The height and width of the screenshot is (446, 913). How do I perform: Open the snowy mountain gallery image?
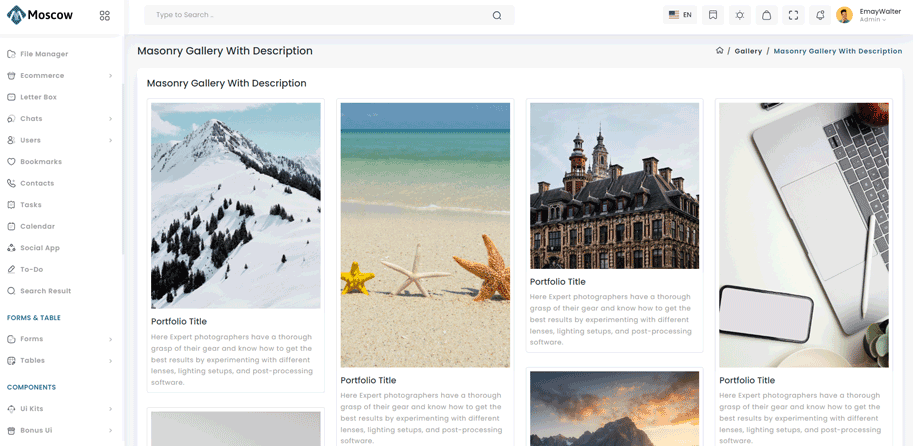click(236, 205)
